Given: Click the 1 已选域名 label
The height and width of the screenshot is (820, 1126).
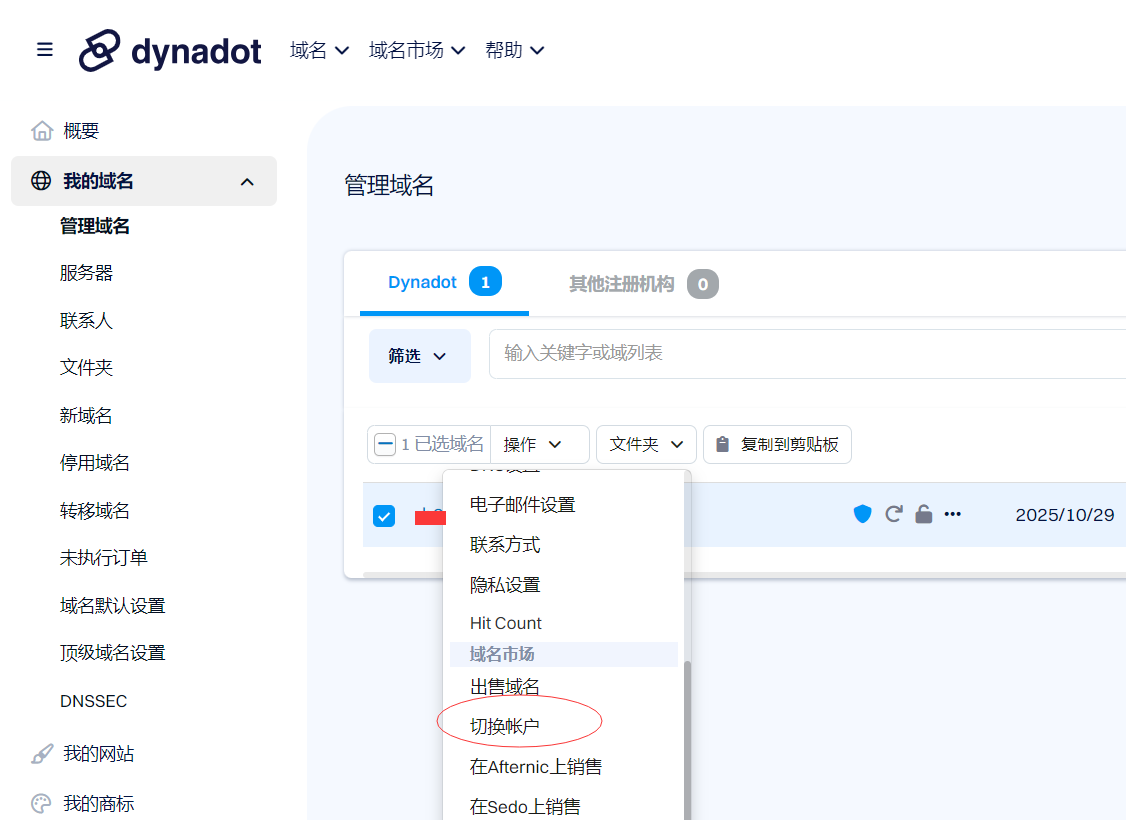Looking at the screenshot, I should click(442, 444).
